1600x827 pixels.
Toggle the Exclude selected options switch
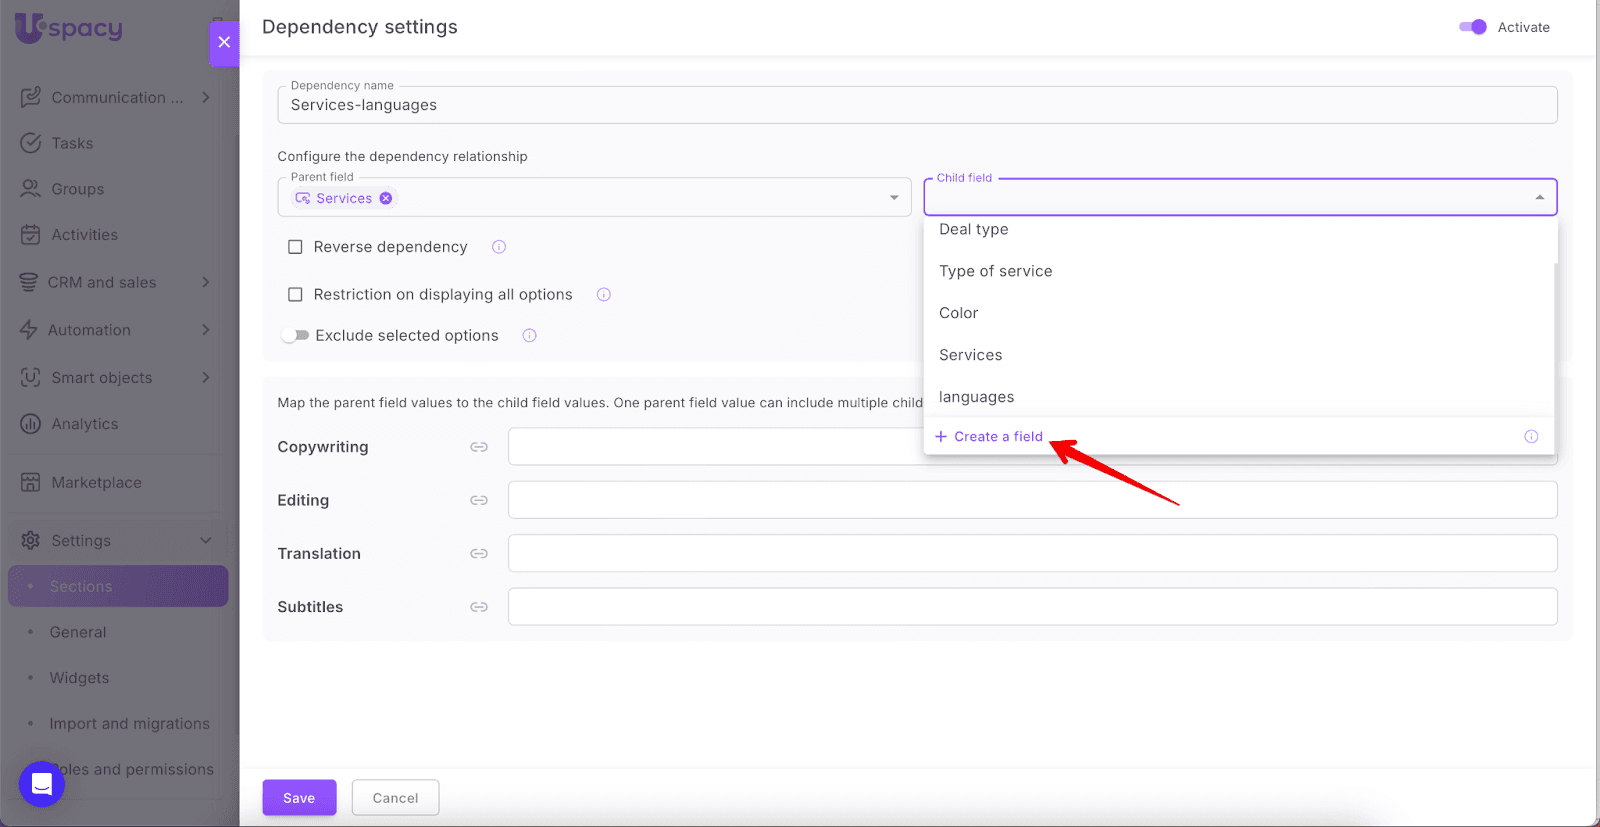(x=295, y=336)
